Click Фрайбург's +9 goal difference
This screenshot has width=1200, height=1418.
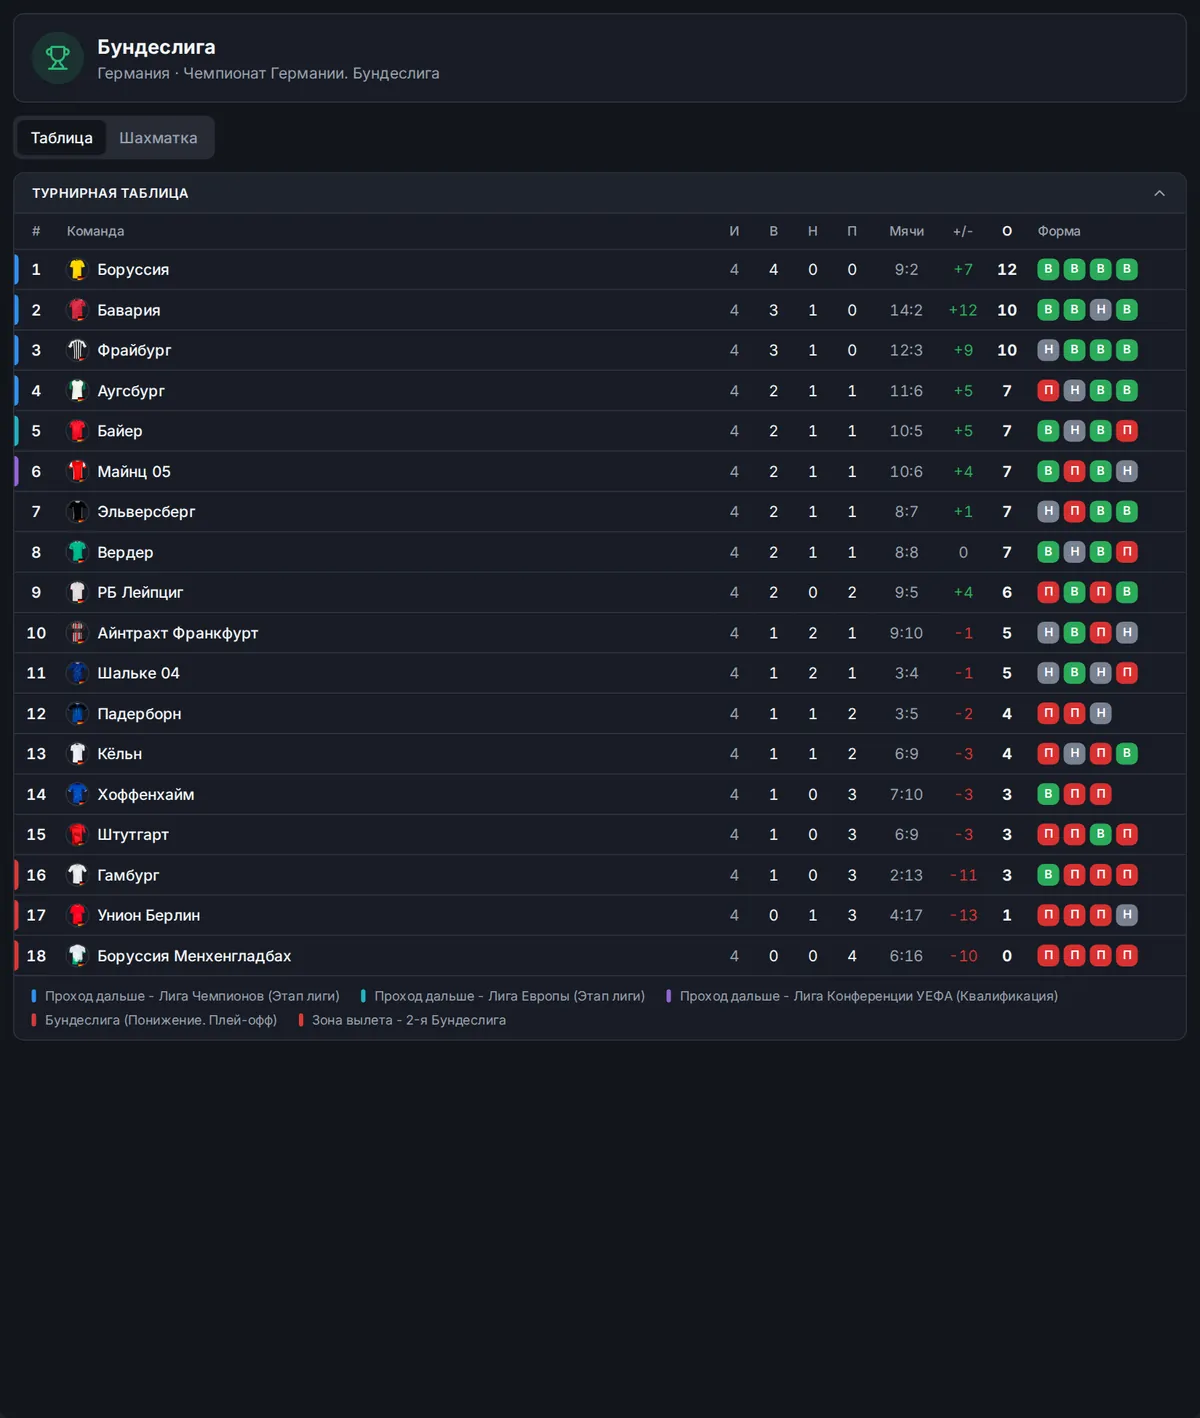click(963, 350)
